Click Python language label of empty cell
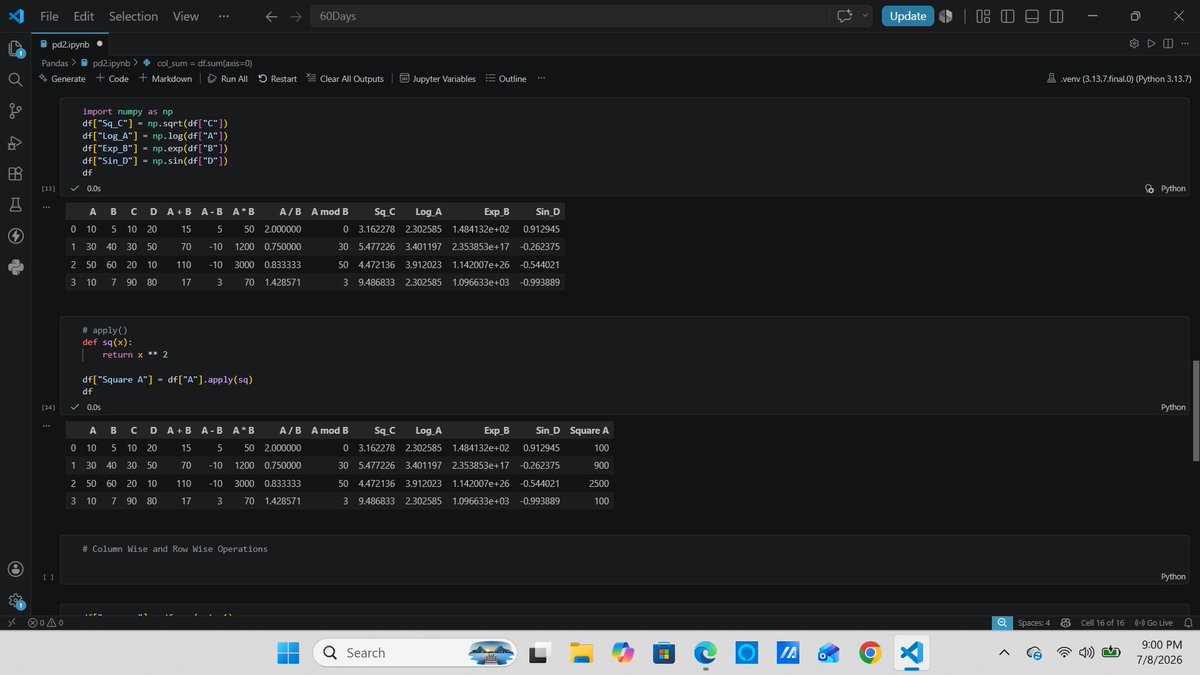This screenshot has height=675, width=1200. pos(1173,577)
